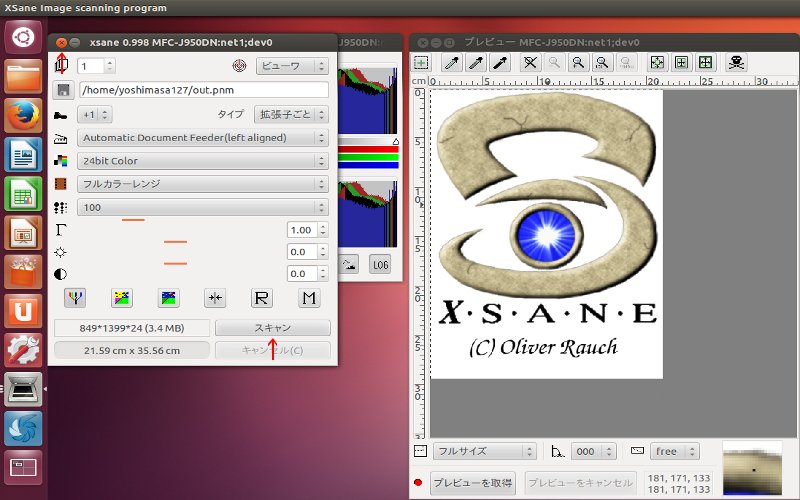
Task: Open the aspect ratio dropdown showing free
Action: pos(674,452)
